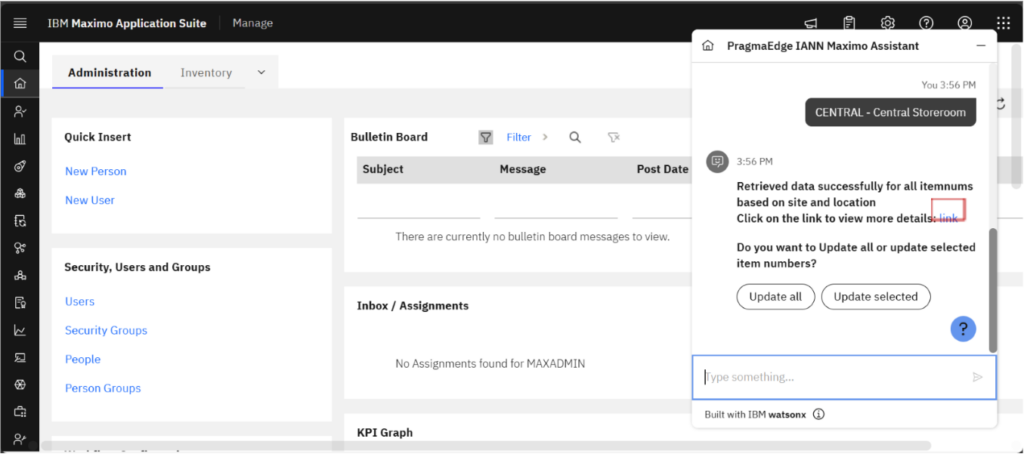1024x457 pixels.
Task: Open the People link
Action: (x=82, y=359)
